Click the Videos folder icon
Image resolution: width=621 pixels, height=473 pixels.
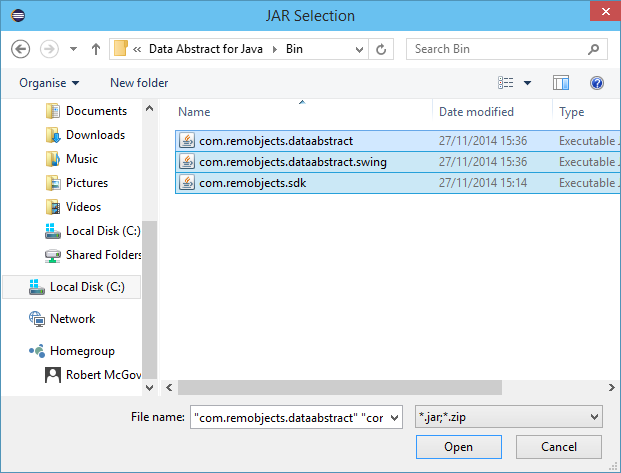[53, 207]
